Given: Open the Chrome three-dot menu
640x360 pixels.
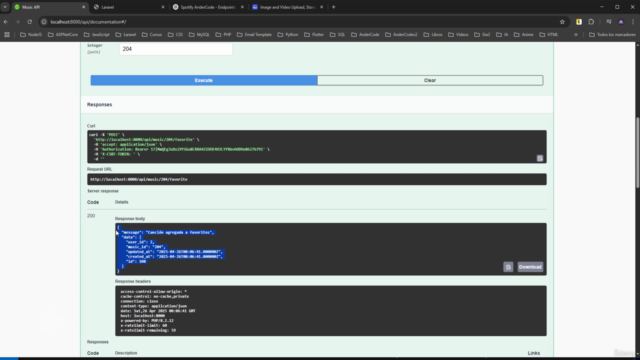Looking at the screenshot, I should point(633,22).
